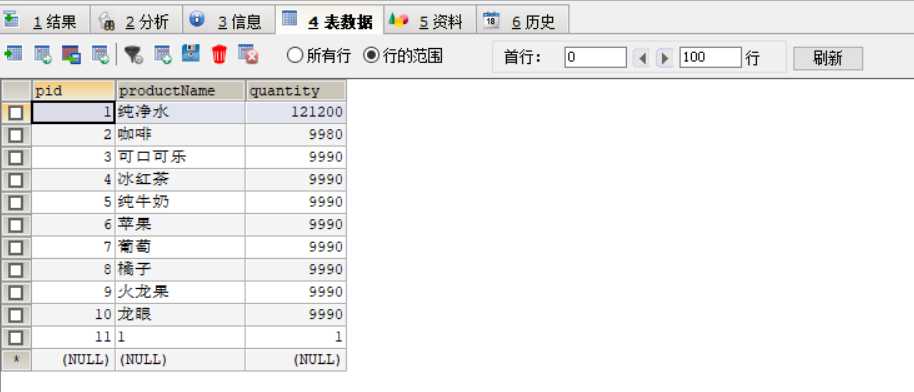The image size is (914, 392).
Task: Select the 龙眼 cell
Action: point(180,315)
